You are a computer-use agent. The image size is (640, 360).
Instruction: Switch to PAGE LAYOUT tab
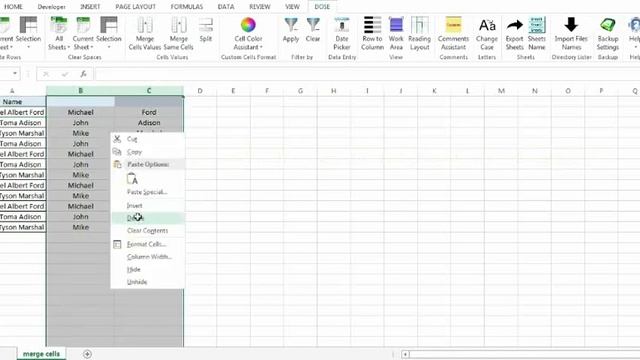[x=136, y=7]
